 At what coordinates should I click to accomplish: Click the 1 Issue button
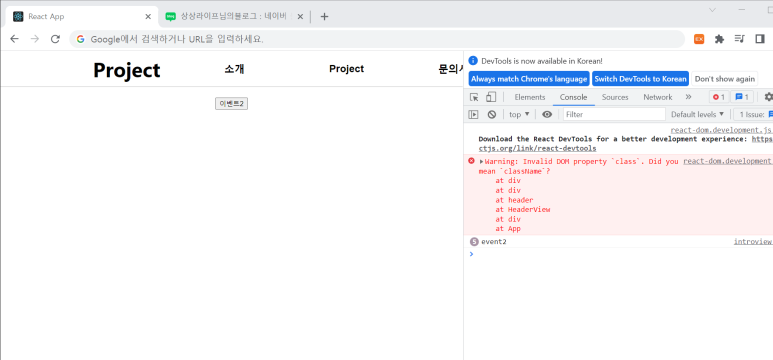click(753, 114)
